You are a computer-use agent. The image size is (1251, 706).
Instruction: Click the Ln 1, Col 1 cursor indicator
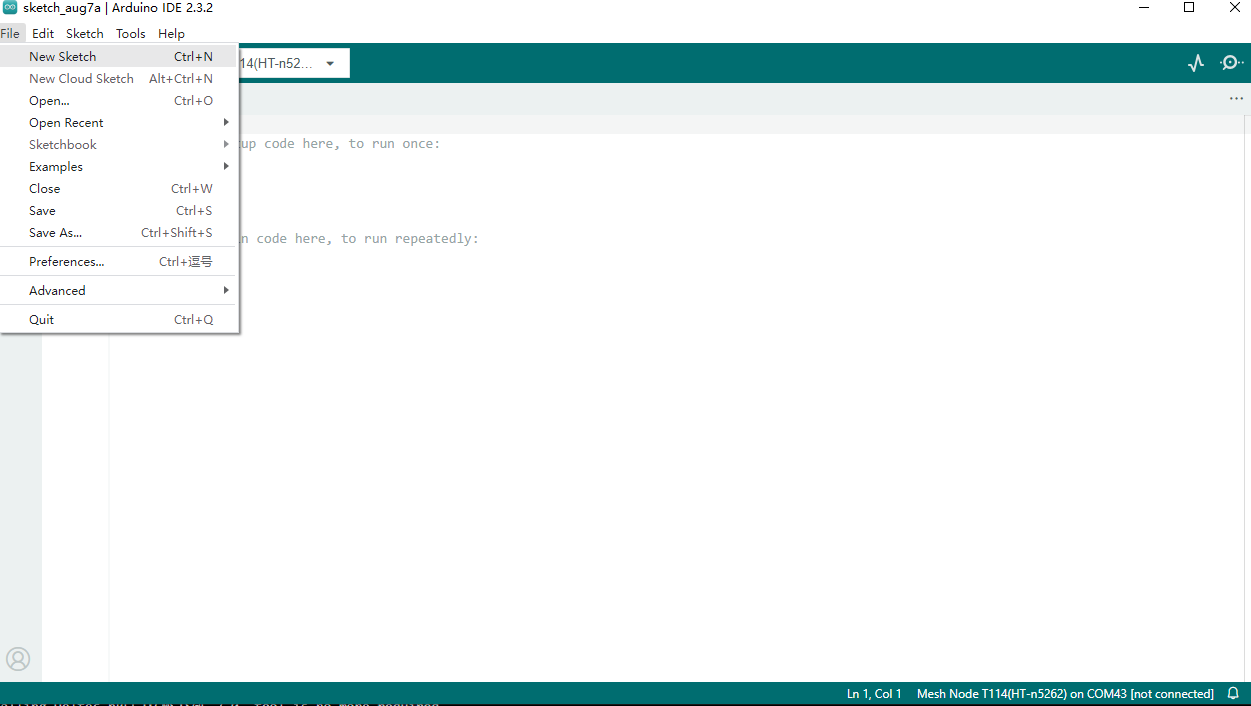click(x=874, y=694)
